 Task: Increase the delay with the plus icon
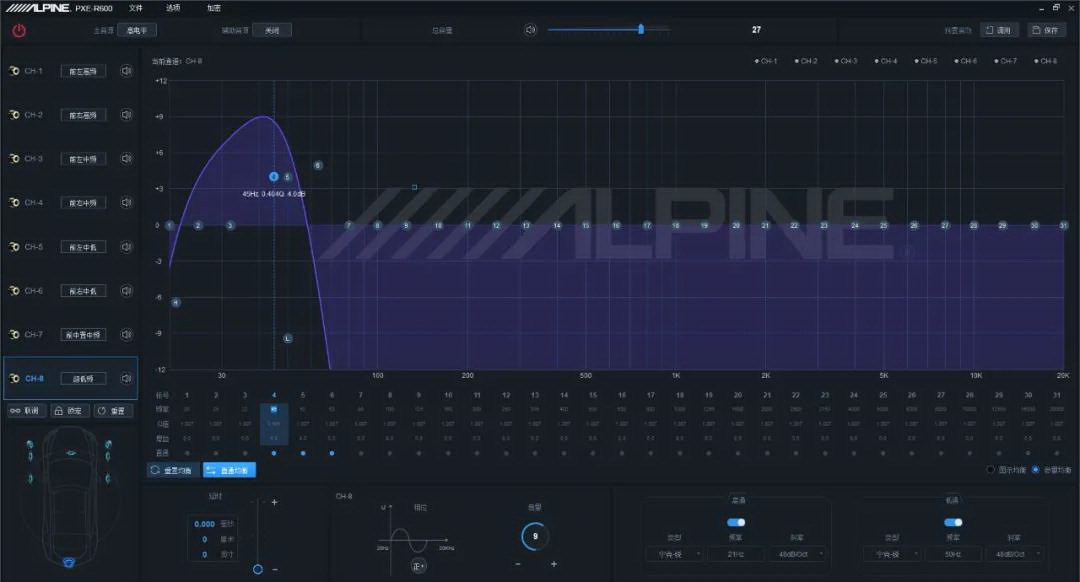[x=274, y=502]
